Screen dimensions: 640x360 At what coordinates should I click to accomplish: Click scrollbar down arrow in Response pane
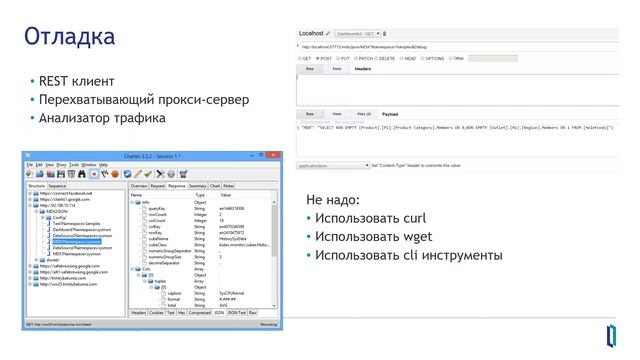point(274,305)
